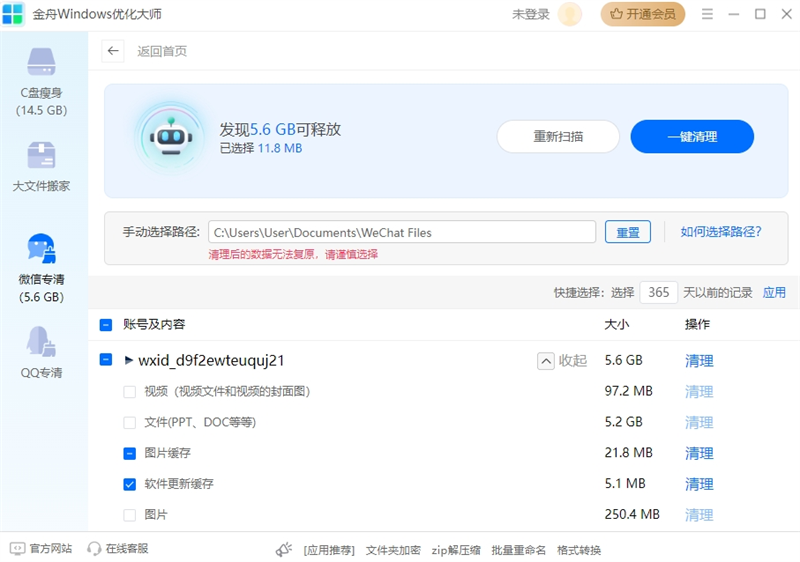Open the hamburger menu icon

pyautogui.click(x=707, y=14)
